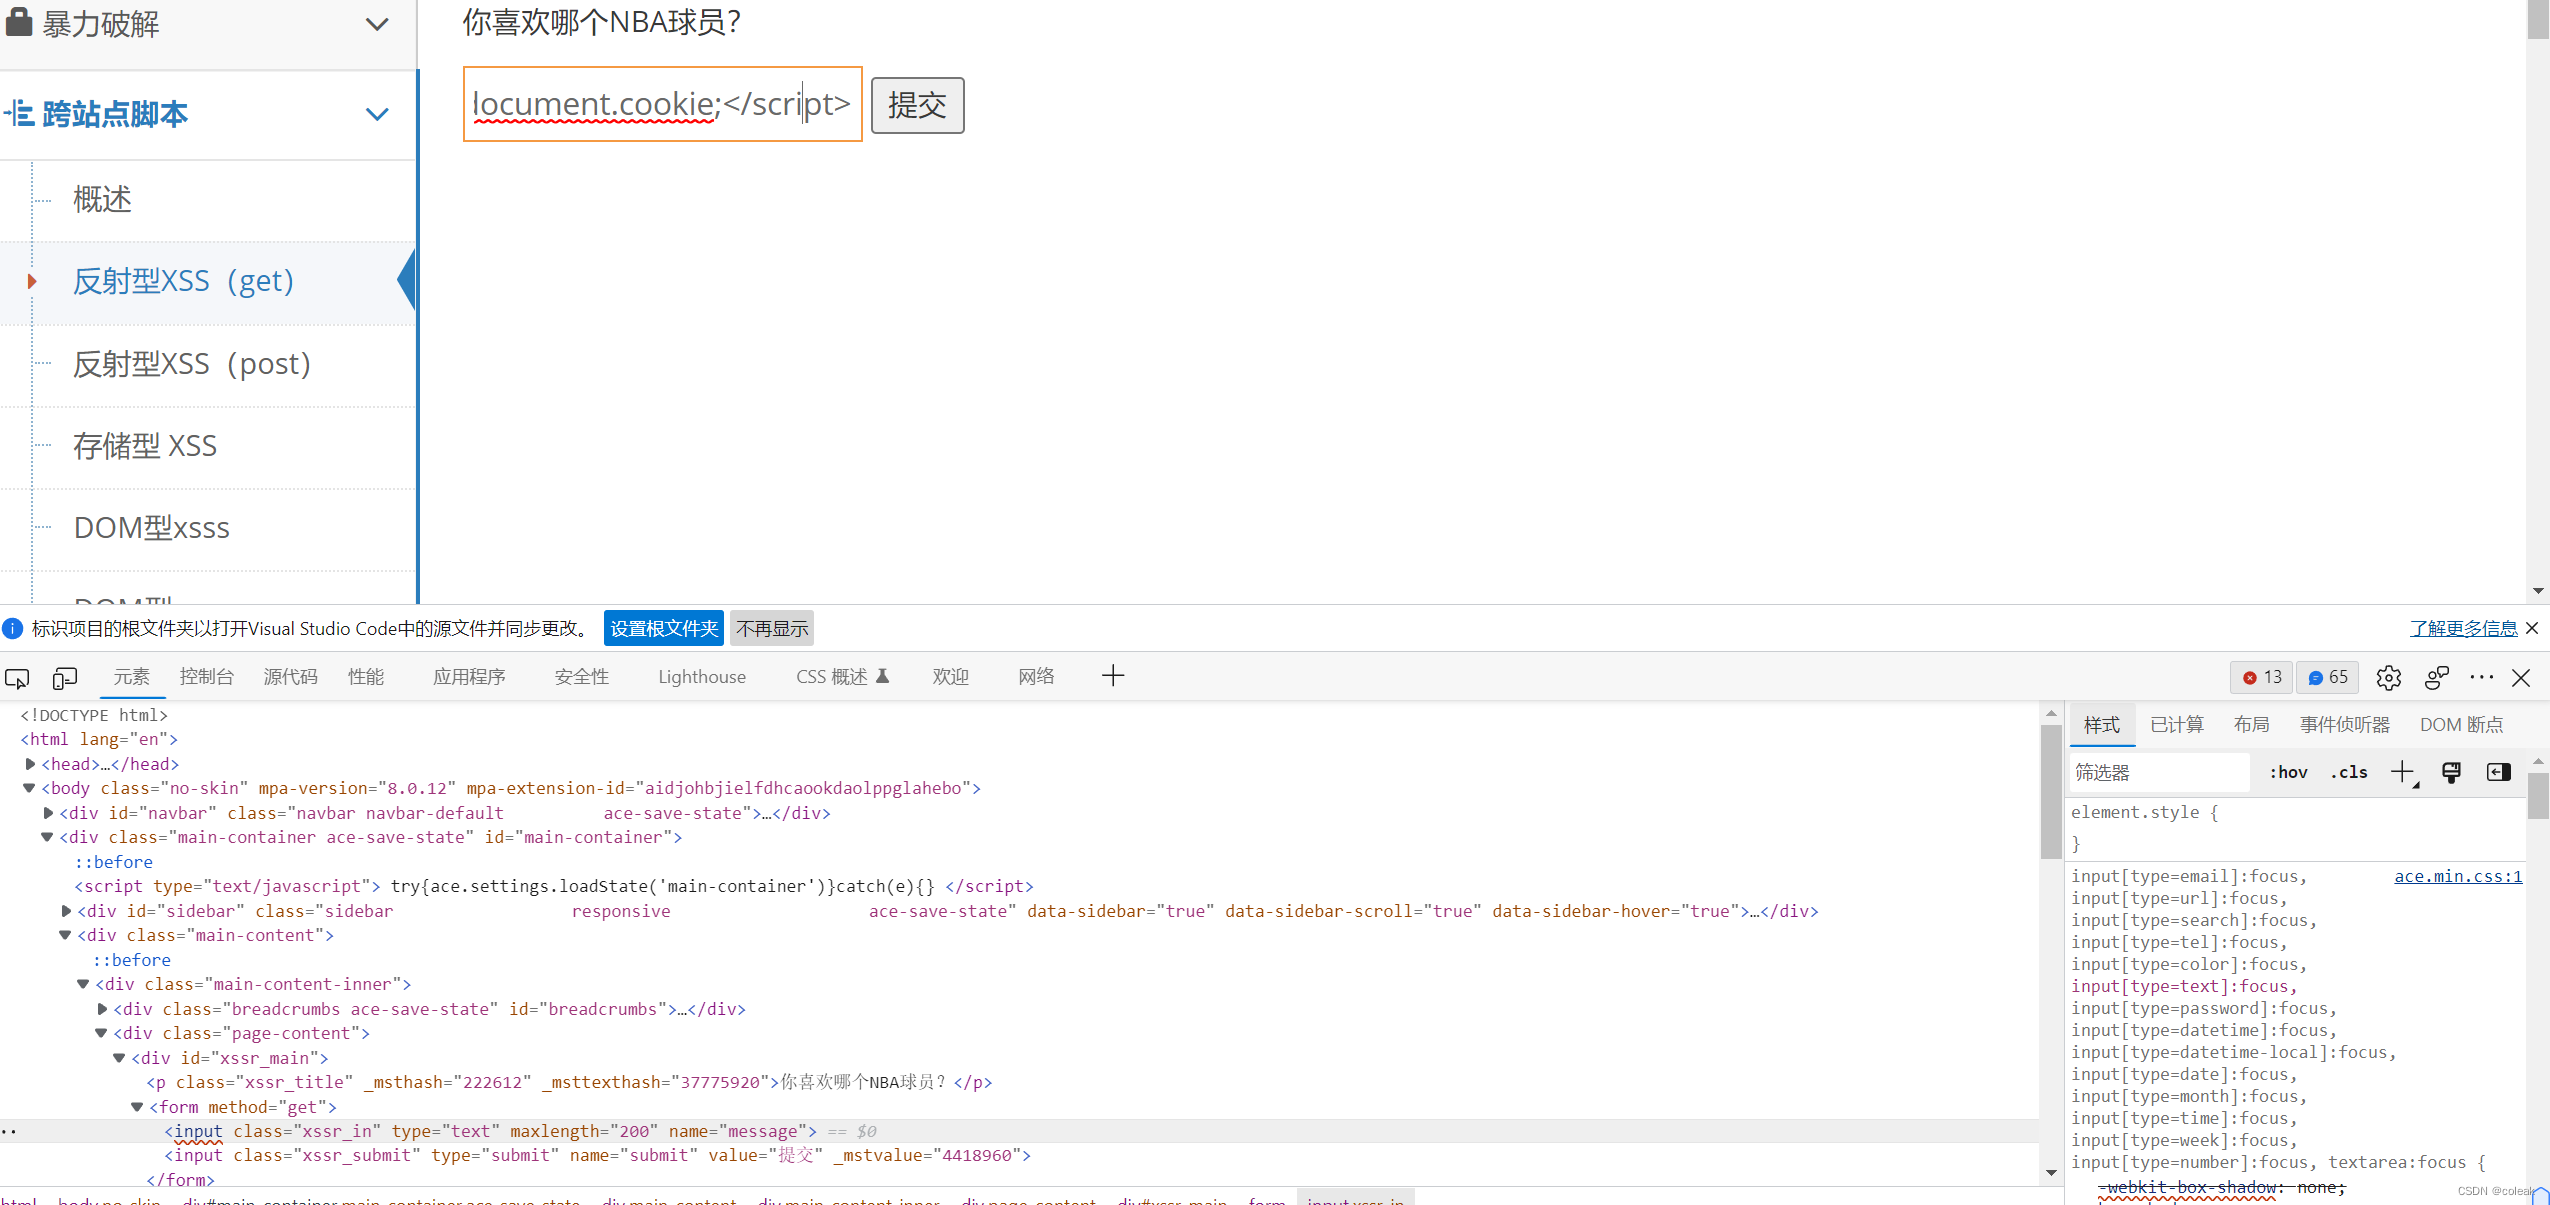Close the DevTools panel
Screen dimensions: 2550x1205
[x=2521, y=677]
